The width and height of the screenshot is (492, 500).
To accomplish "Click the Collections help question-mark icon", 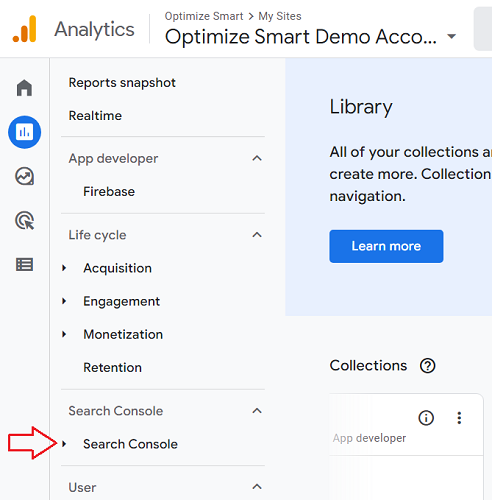I will tap(427, 366).
